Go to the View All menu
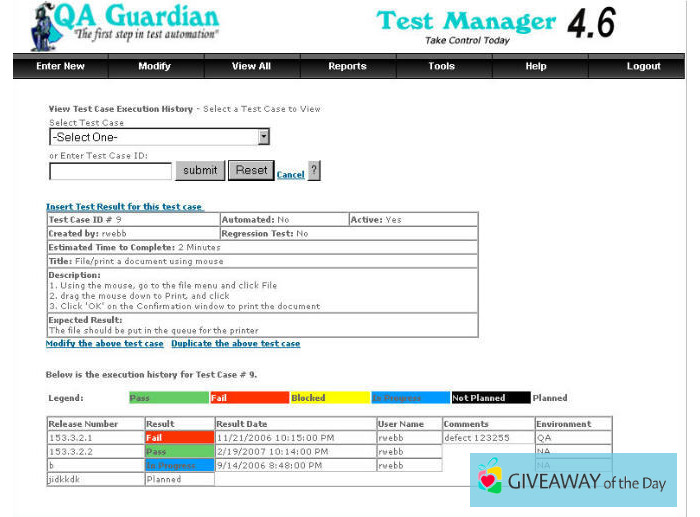Screen dimensions: 700x517 251,66
